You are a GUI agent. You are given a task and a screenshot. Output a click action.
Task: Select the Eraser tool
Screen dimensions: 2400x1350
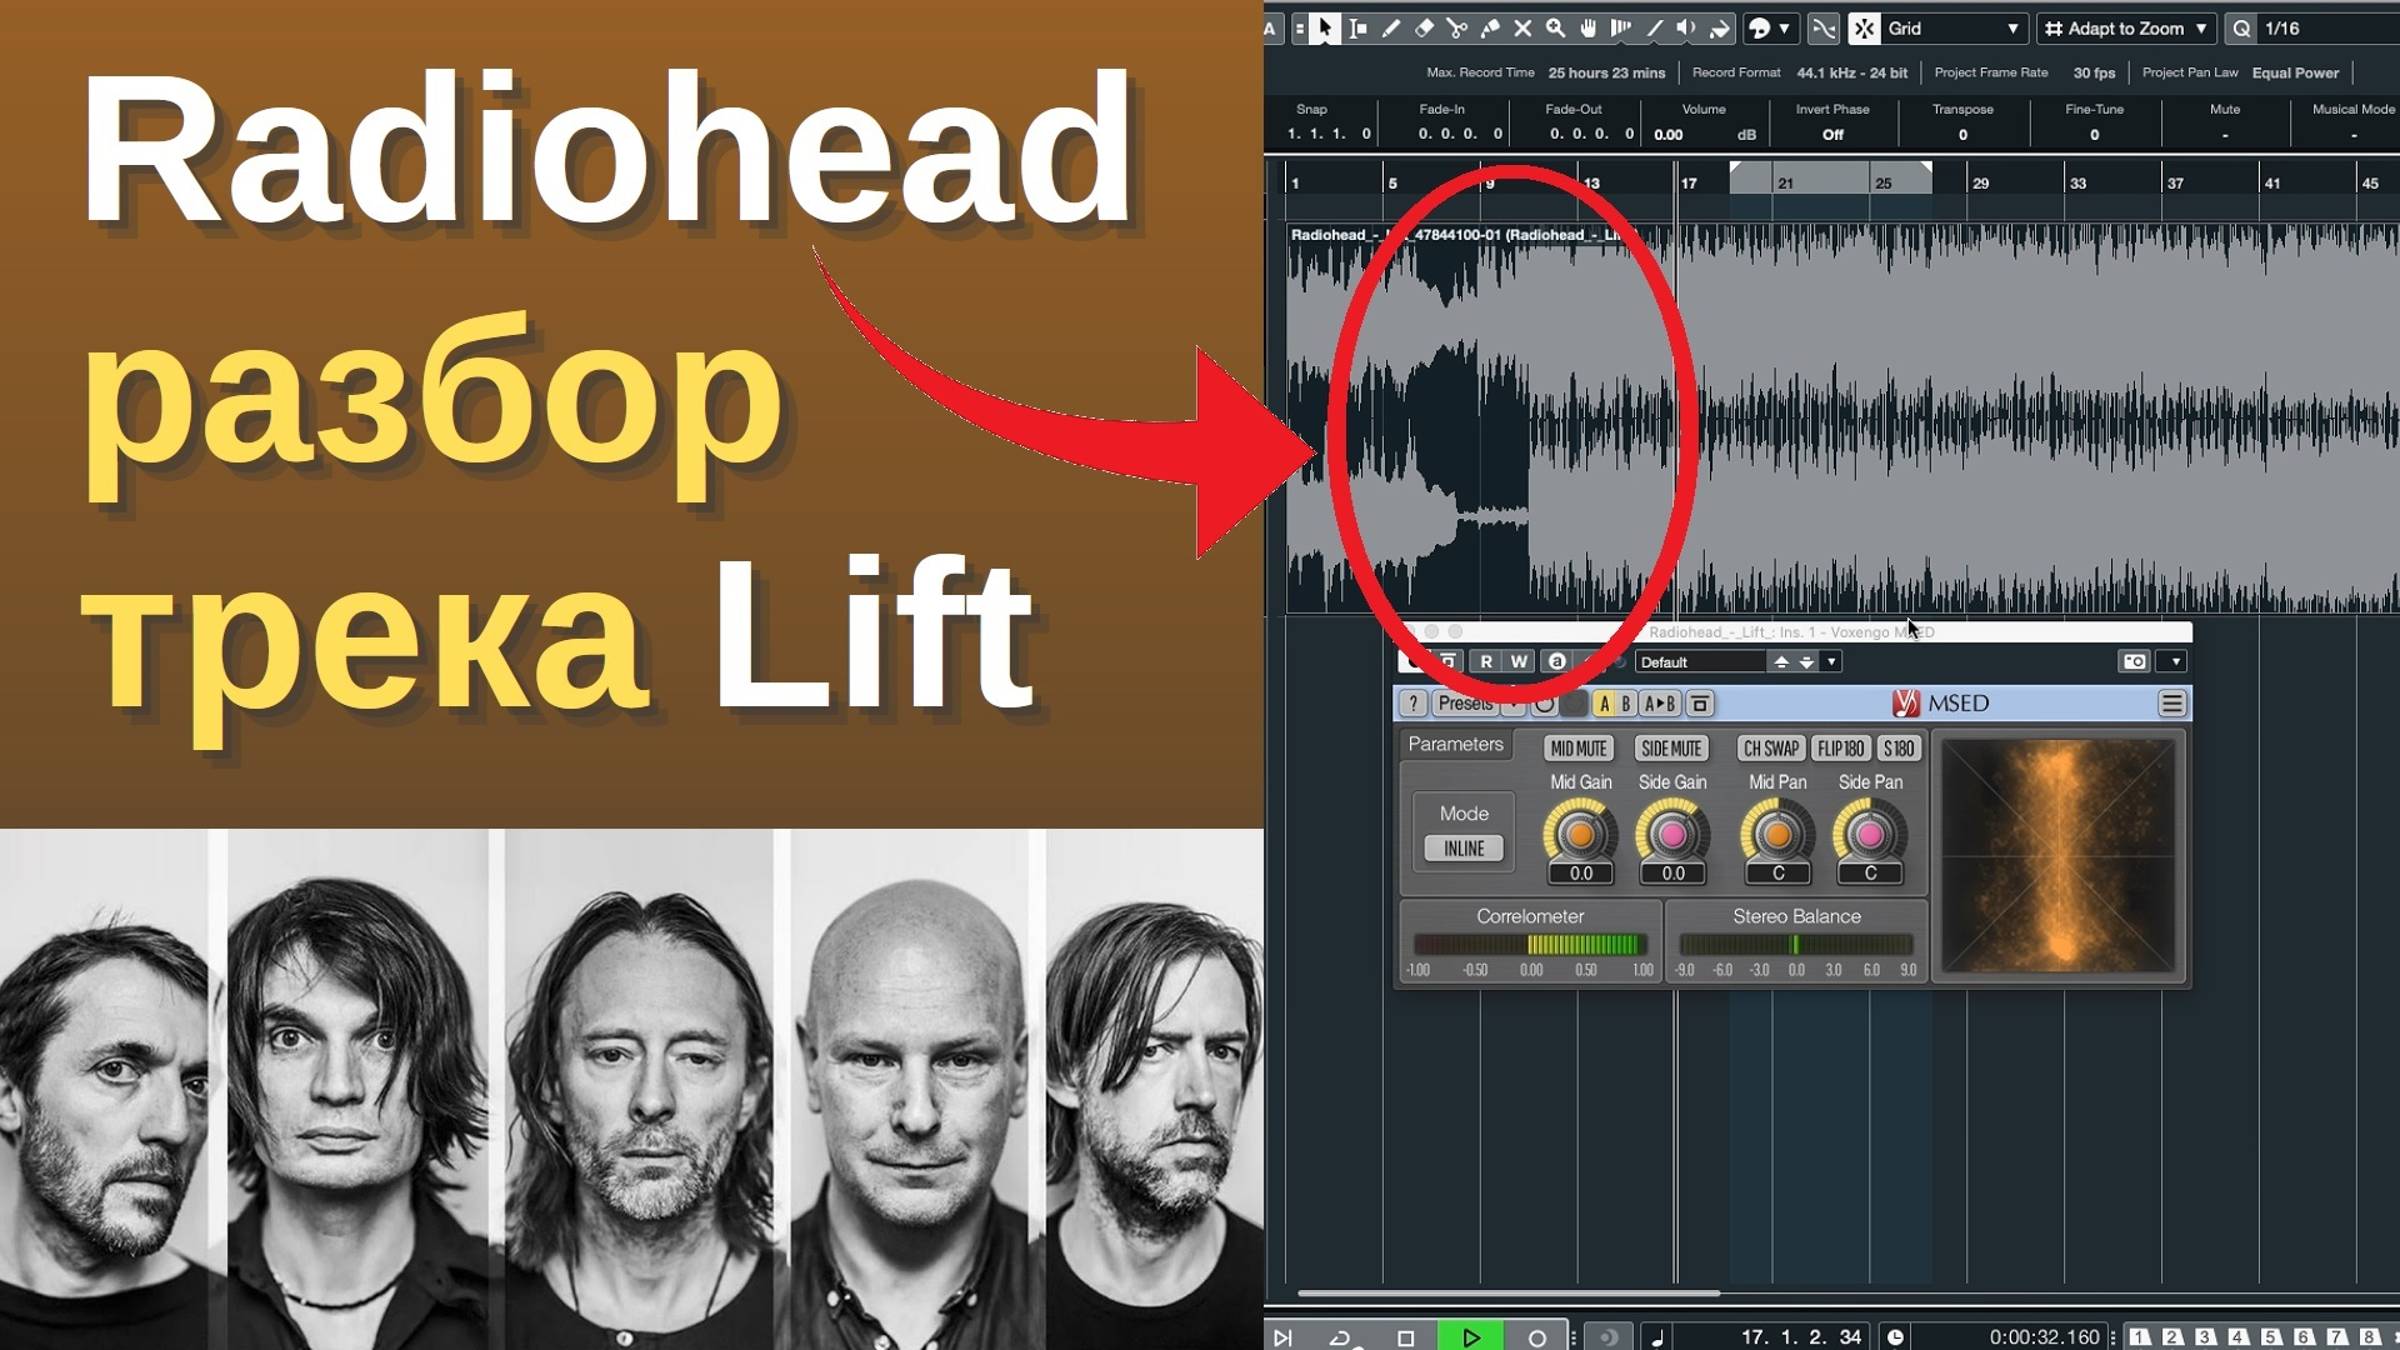(1423, 29)
